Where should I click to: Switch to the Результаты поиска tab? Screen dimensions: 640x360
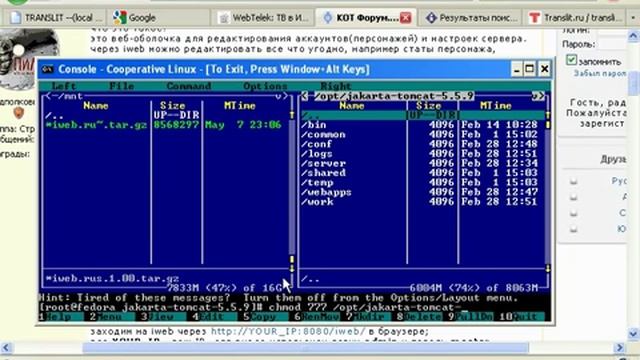click(x=471, y=18)
